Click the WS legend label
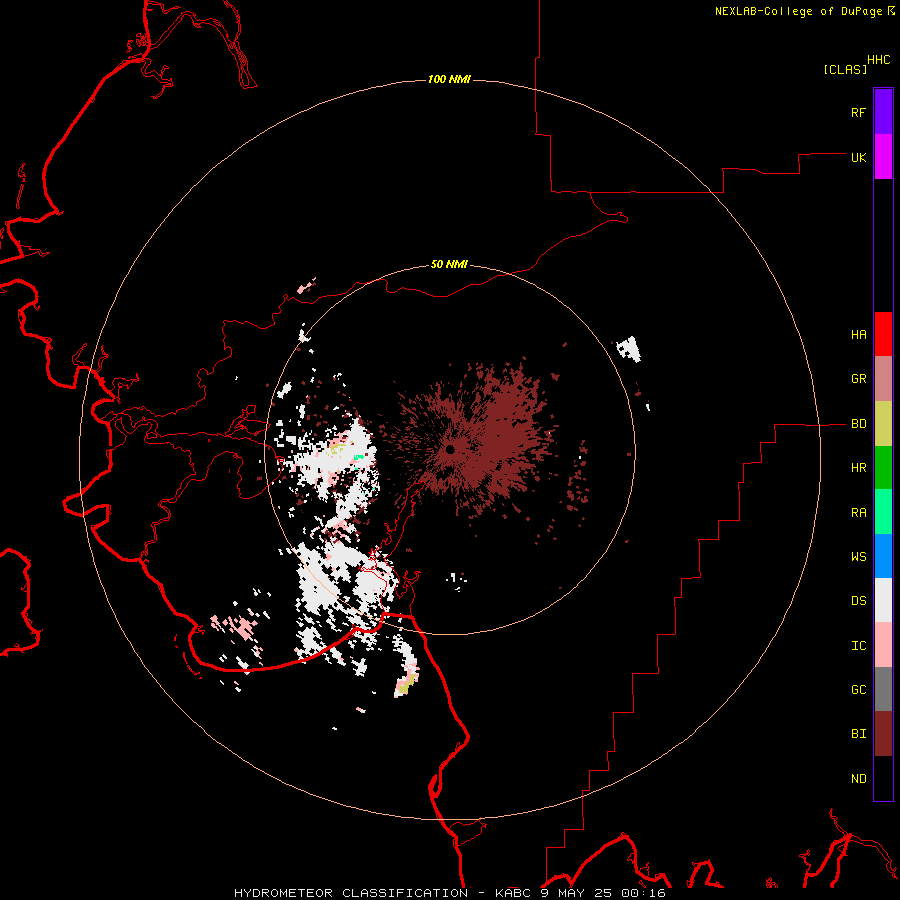Viewport: 900px width, 900px height. 858,556
